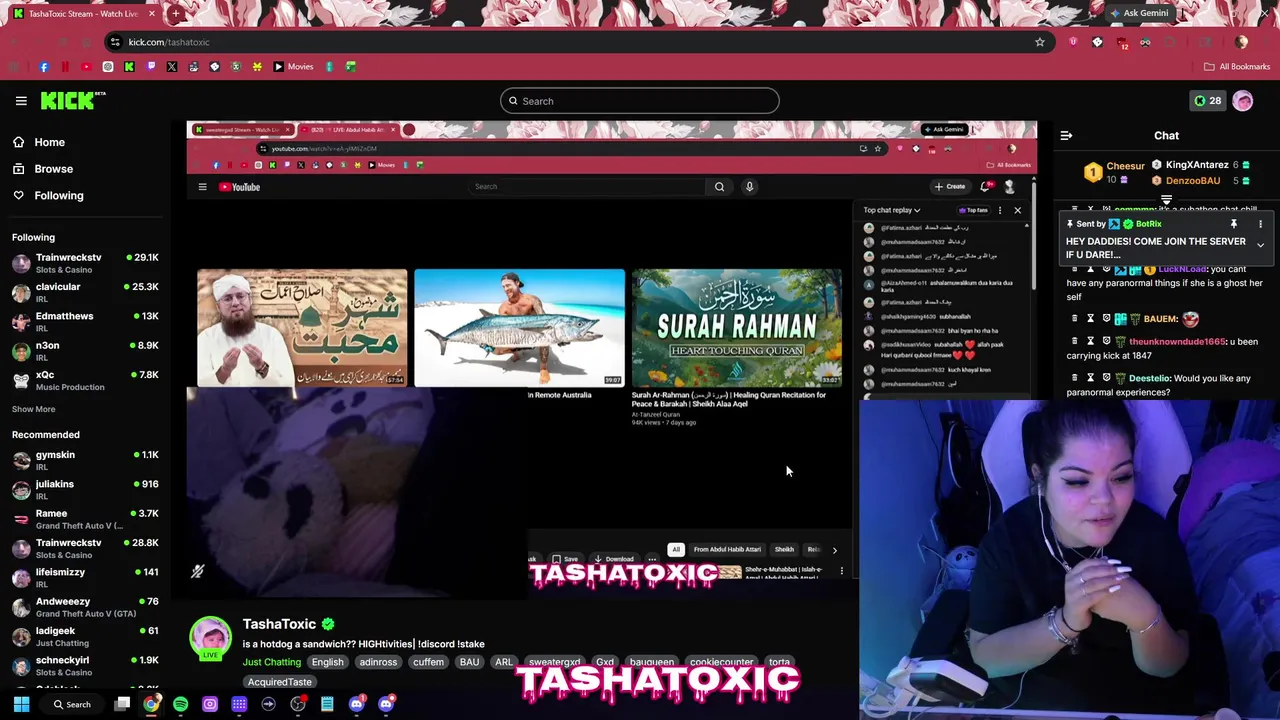Open the All Bookmarks folder

point(1237,67)
